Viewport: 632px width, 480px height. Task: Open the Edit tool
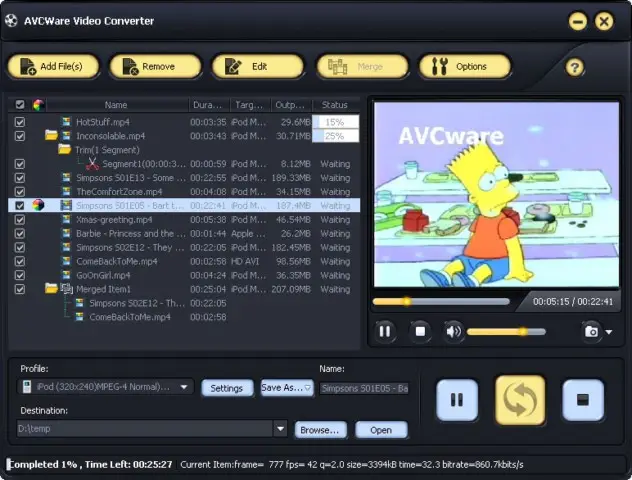[x=258, y=66]
